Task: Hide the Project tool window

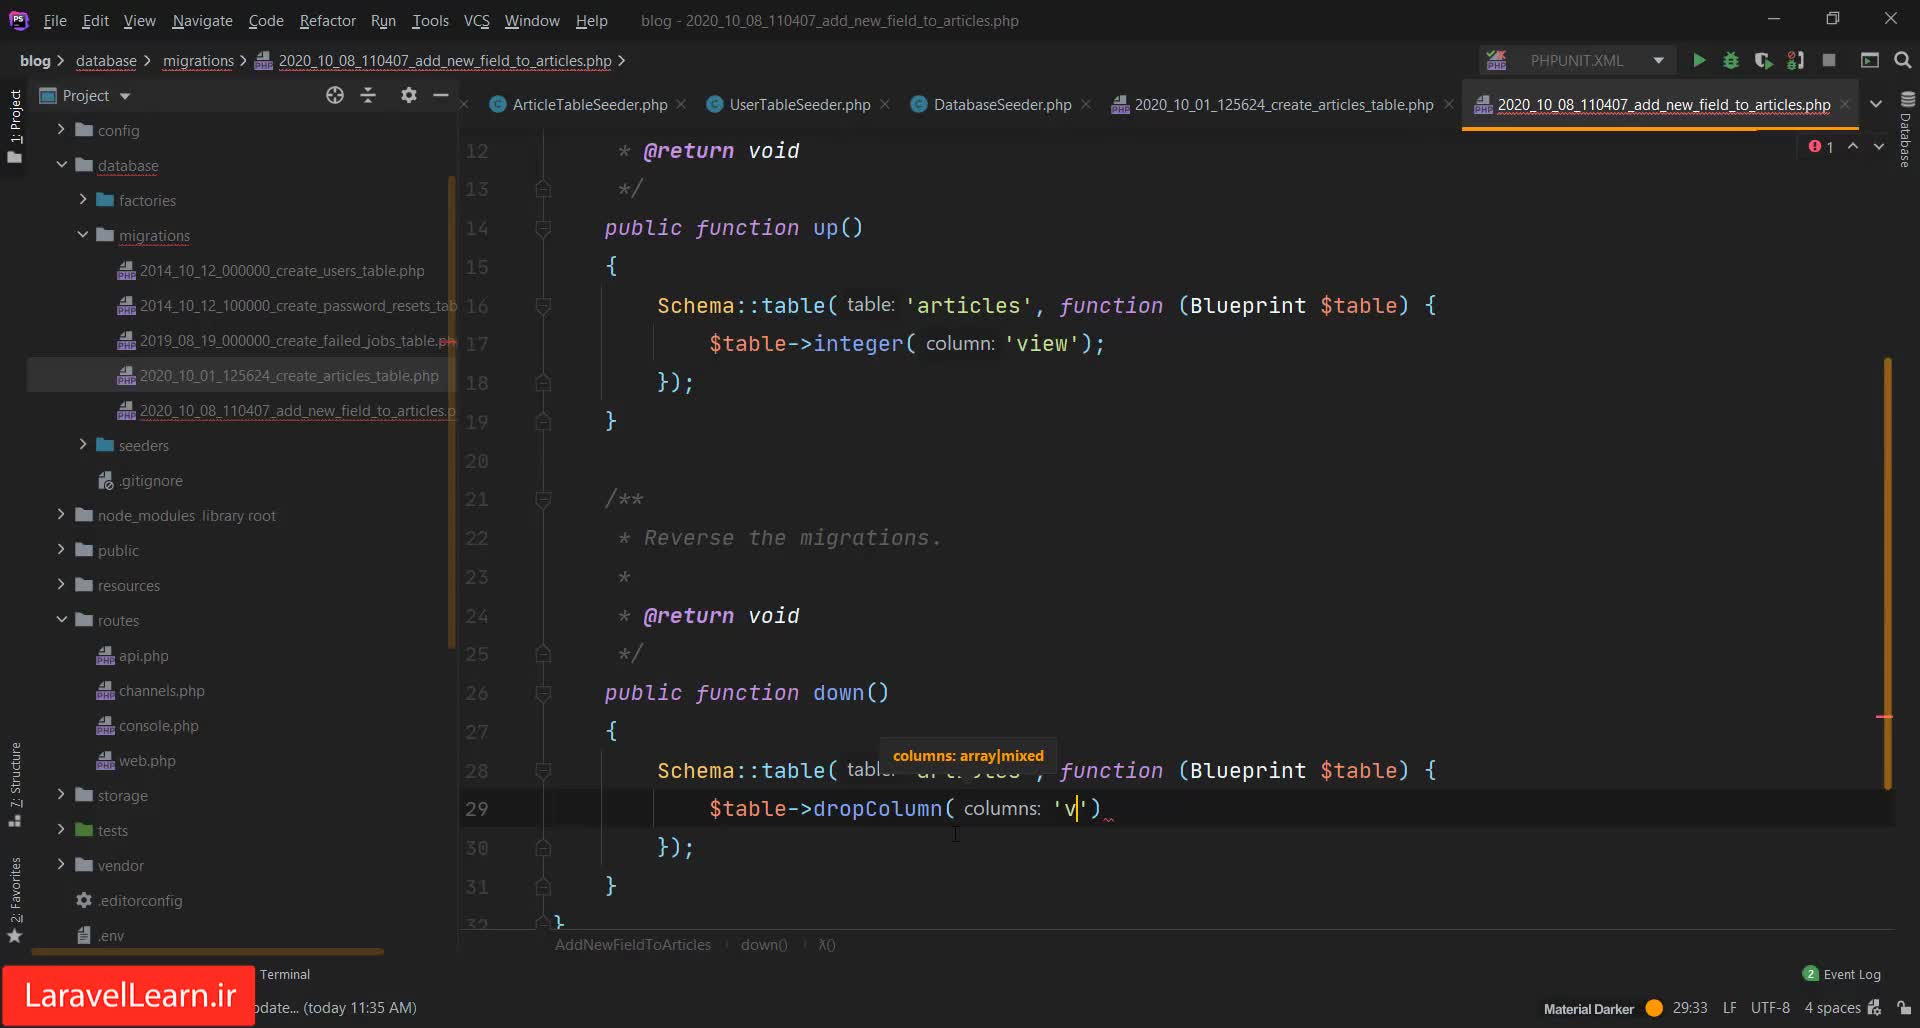Action: click(x=441, y=95)
